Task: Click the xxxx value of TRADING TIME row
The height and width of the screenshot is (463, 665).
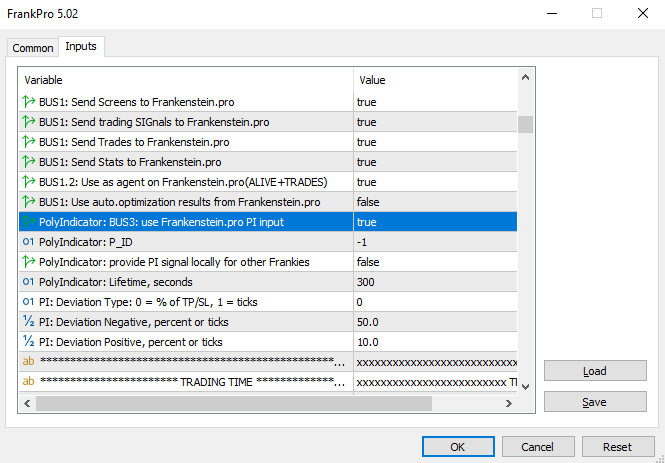Action: click(436, 382)
